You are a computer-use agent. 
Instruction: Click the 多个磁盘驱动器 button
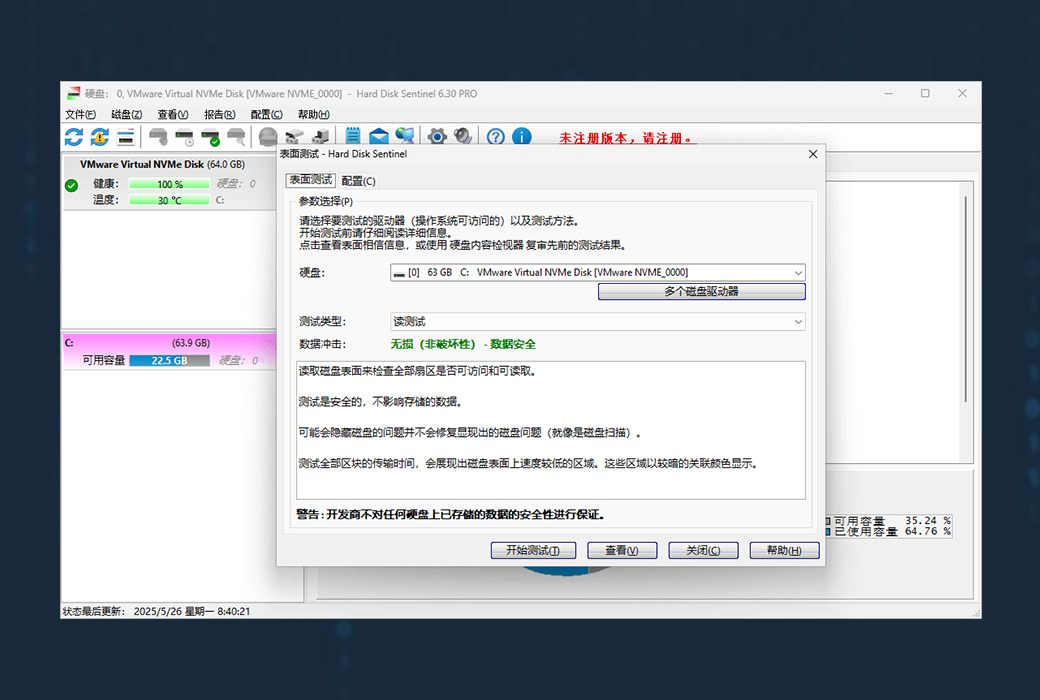coord(702,291)
